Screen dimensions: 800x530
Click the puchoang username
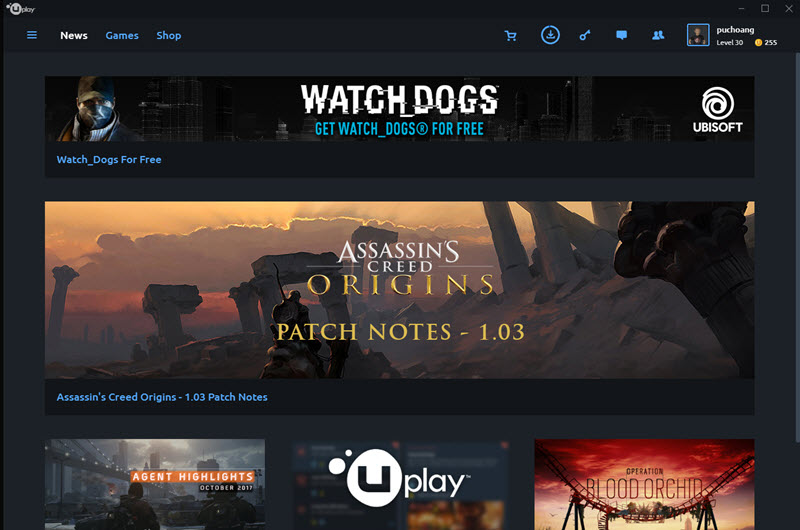(735, 30)
